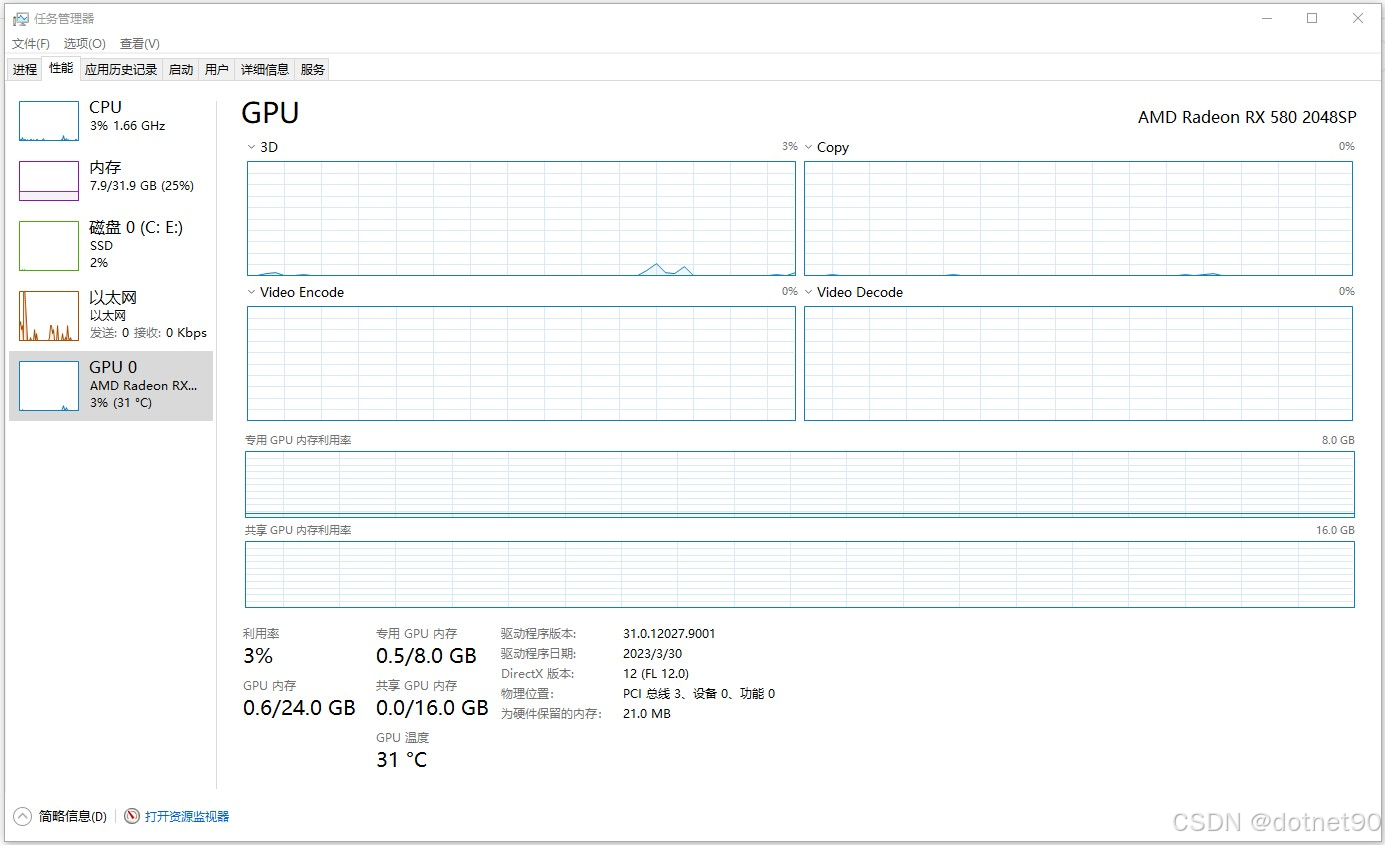Click the Video Decode usage graph
The image size is (1385, 845).
tap(1078, 363)
